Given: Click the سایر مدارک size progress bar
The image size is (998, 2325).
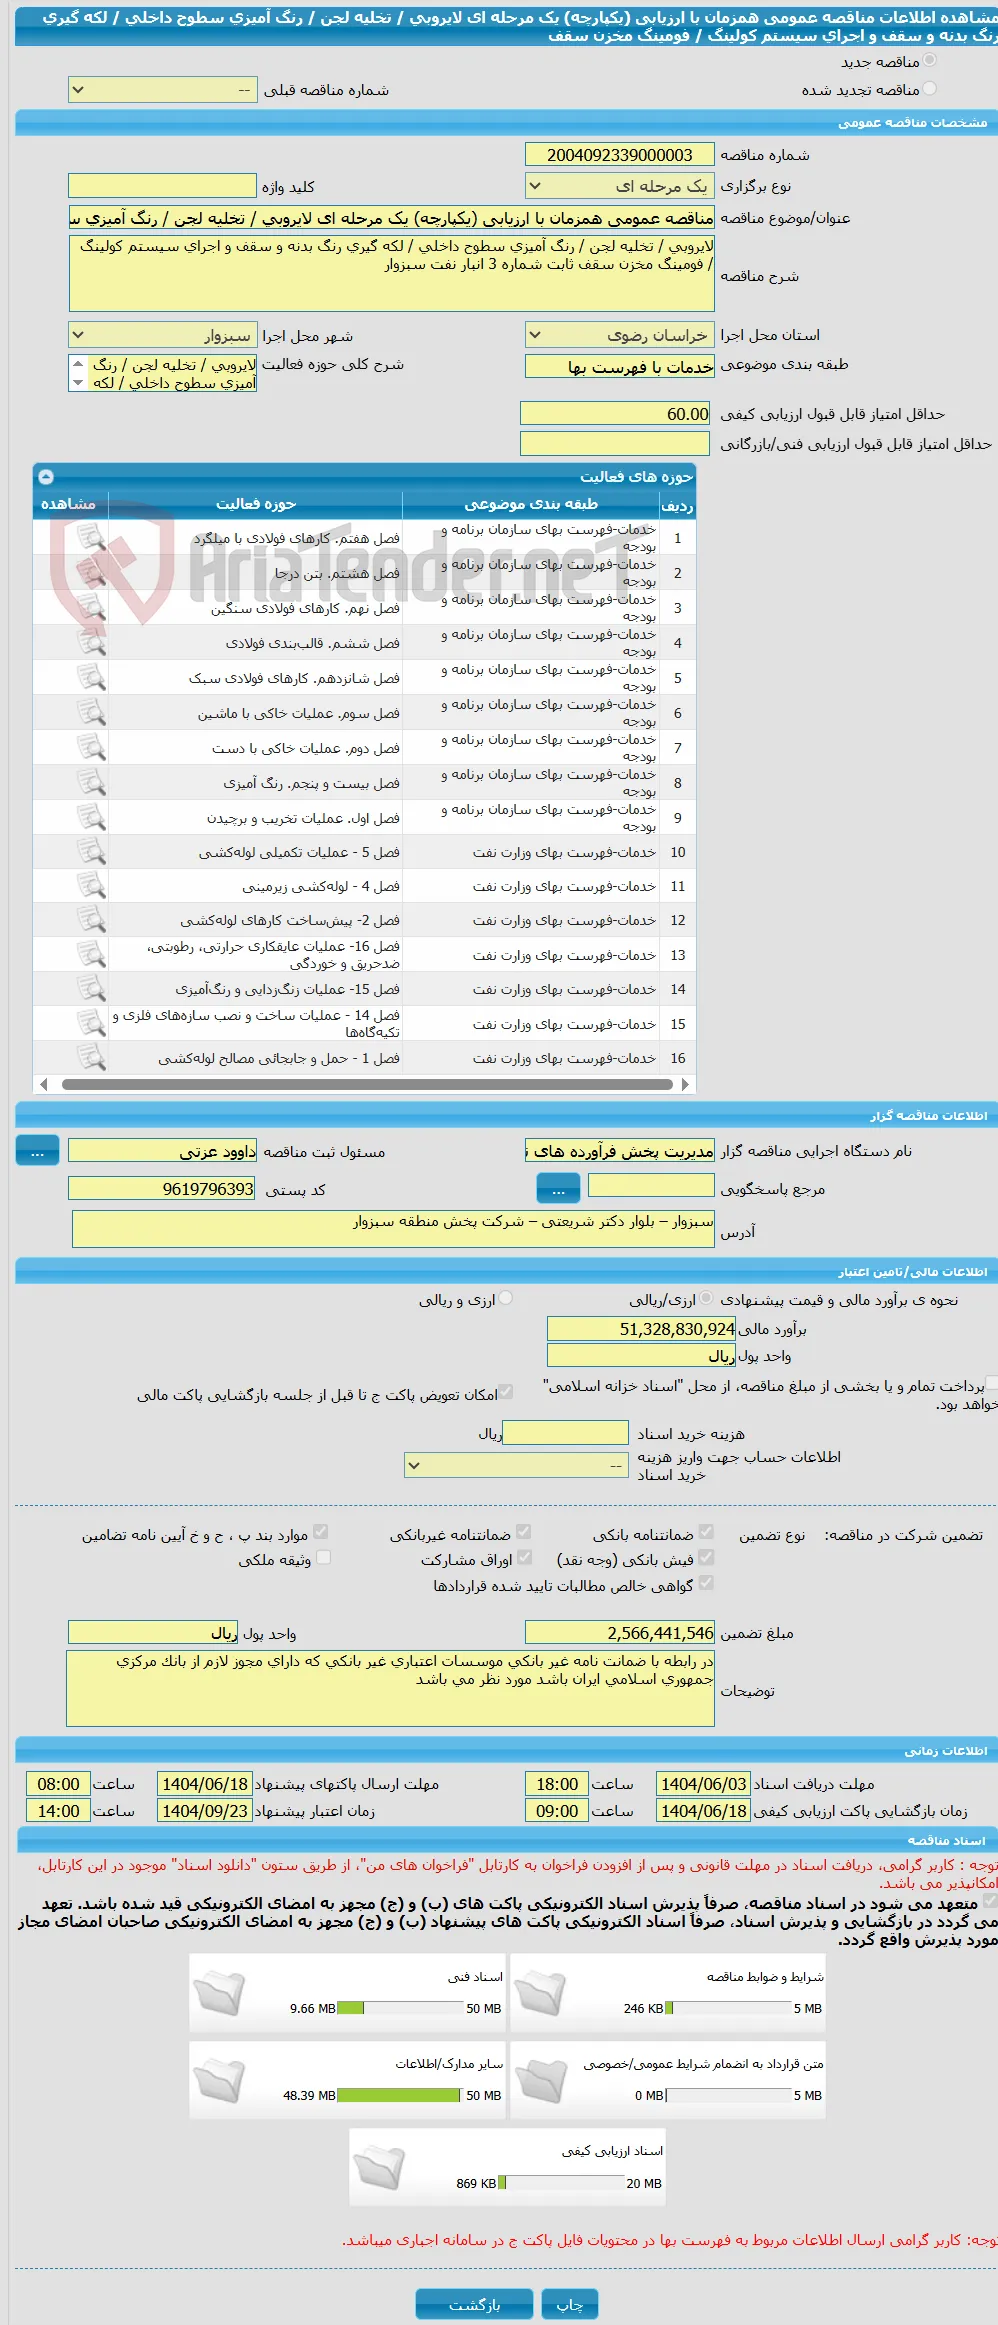Looking at the screenshot, I should [x=401, y=2095].
